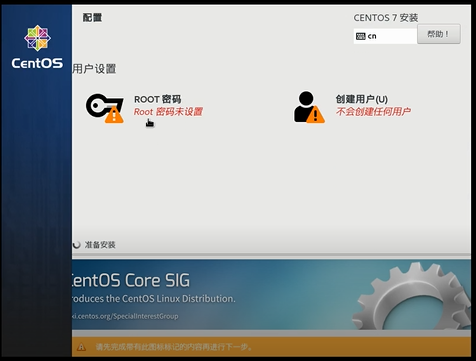Click the 用户设置 section heading
Viewport: 476px width, 361px height.
coord(94,69)
